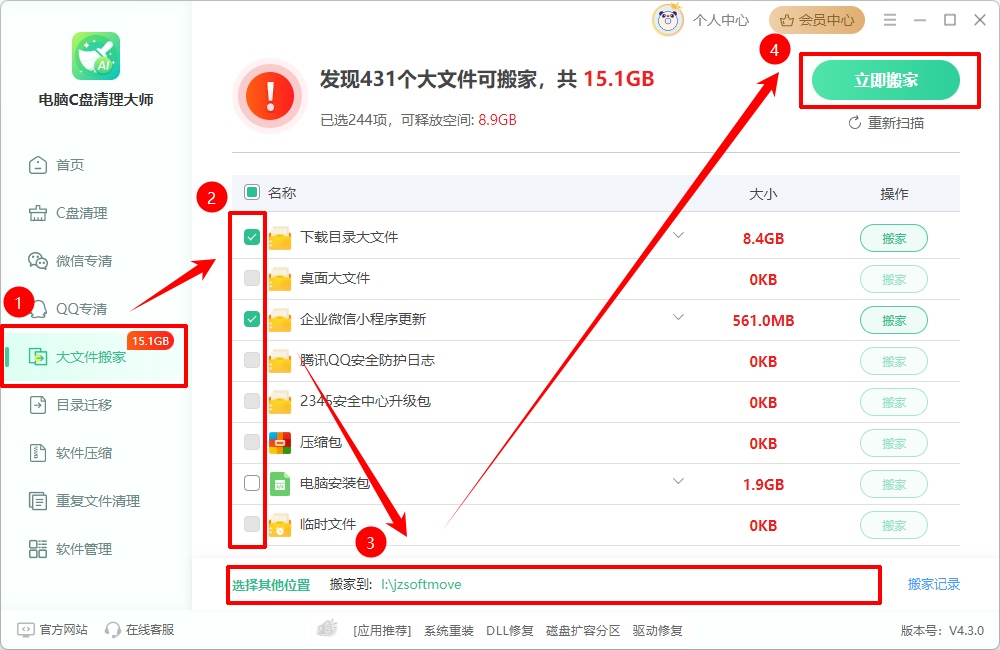Click the 大小 column header
Screen dimensions: 1000x650
763,194
